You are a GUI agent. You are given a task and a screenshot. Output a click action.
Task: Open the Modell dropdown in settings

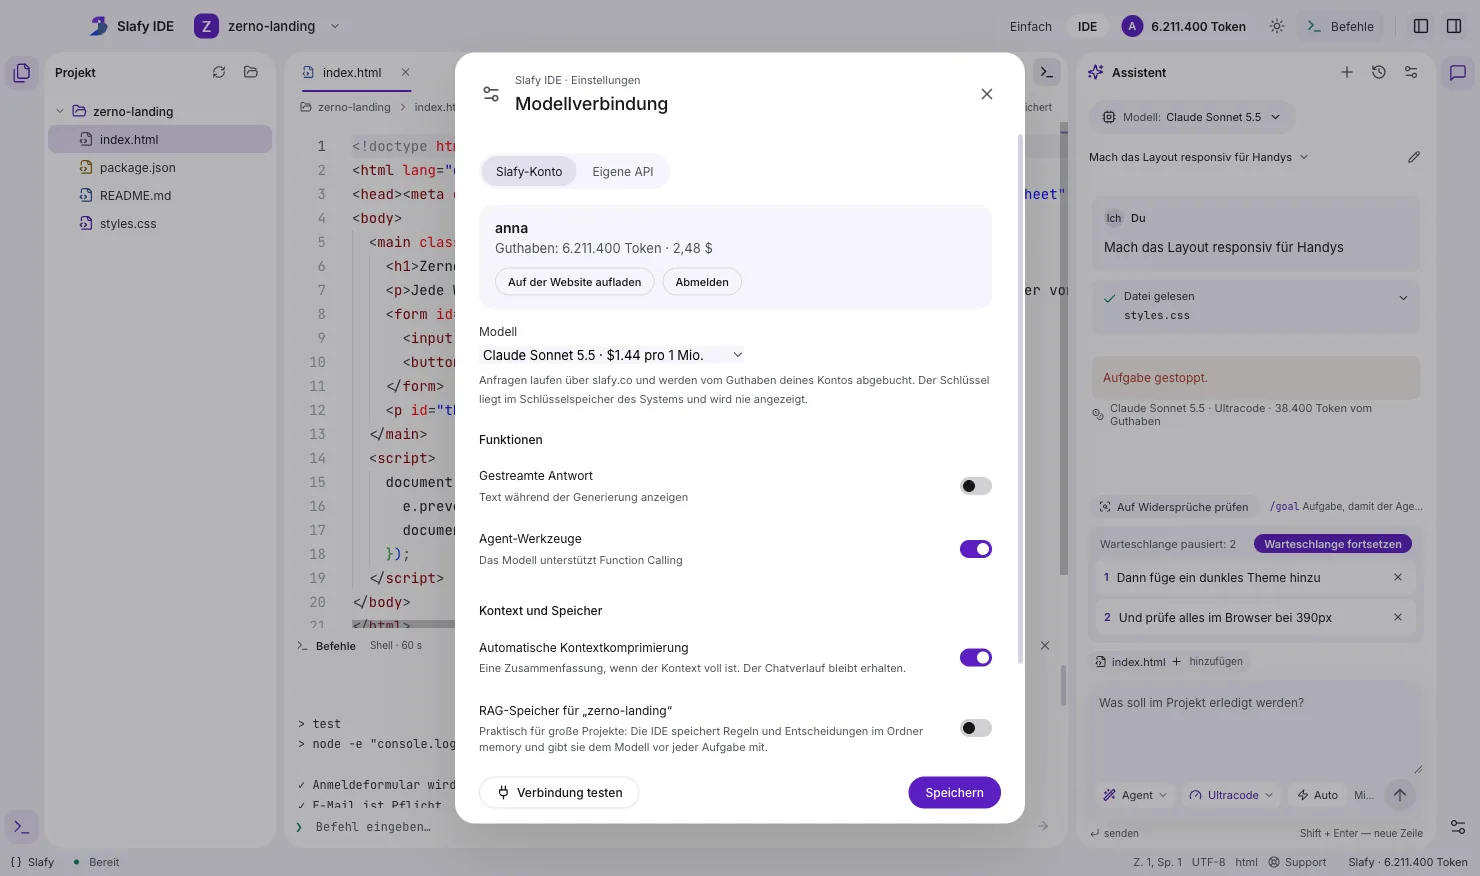coord(612,355)
